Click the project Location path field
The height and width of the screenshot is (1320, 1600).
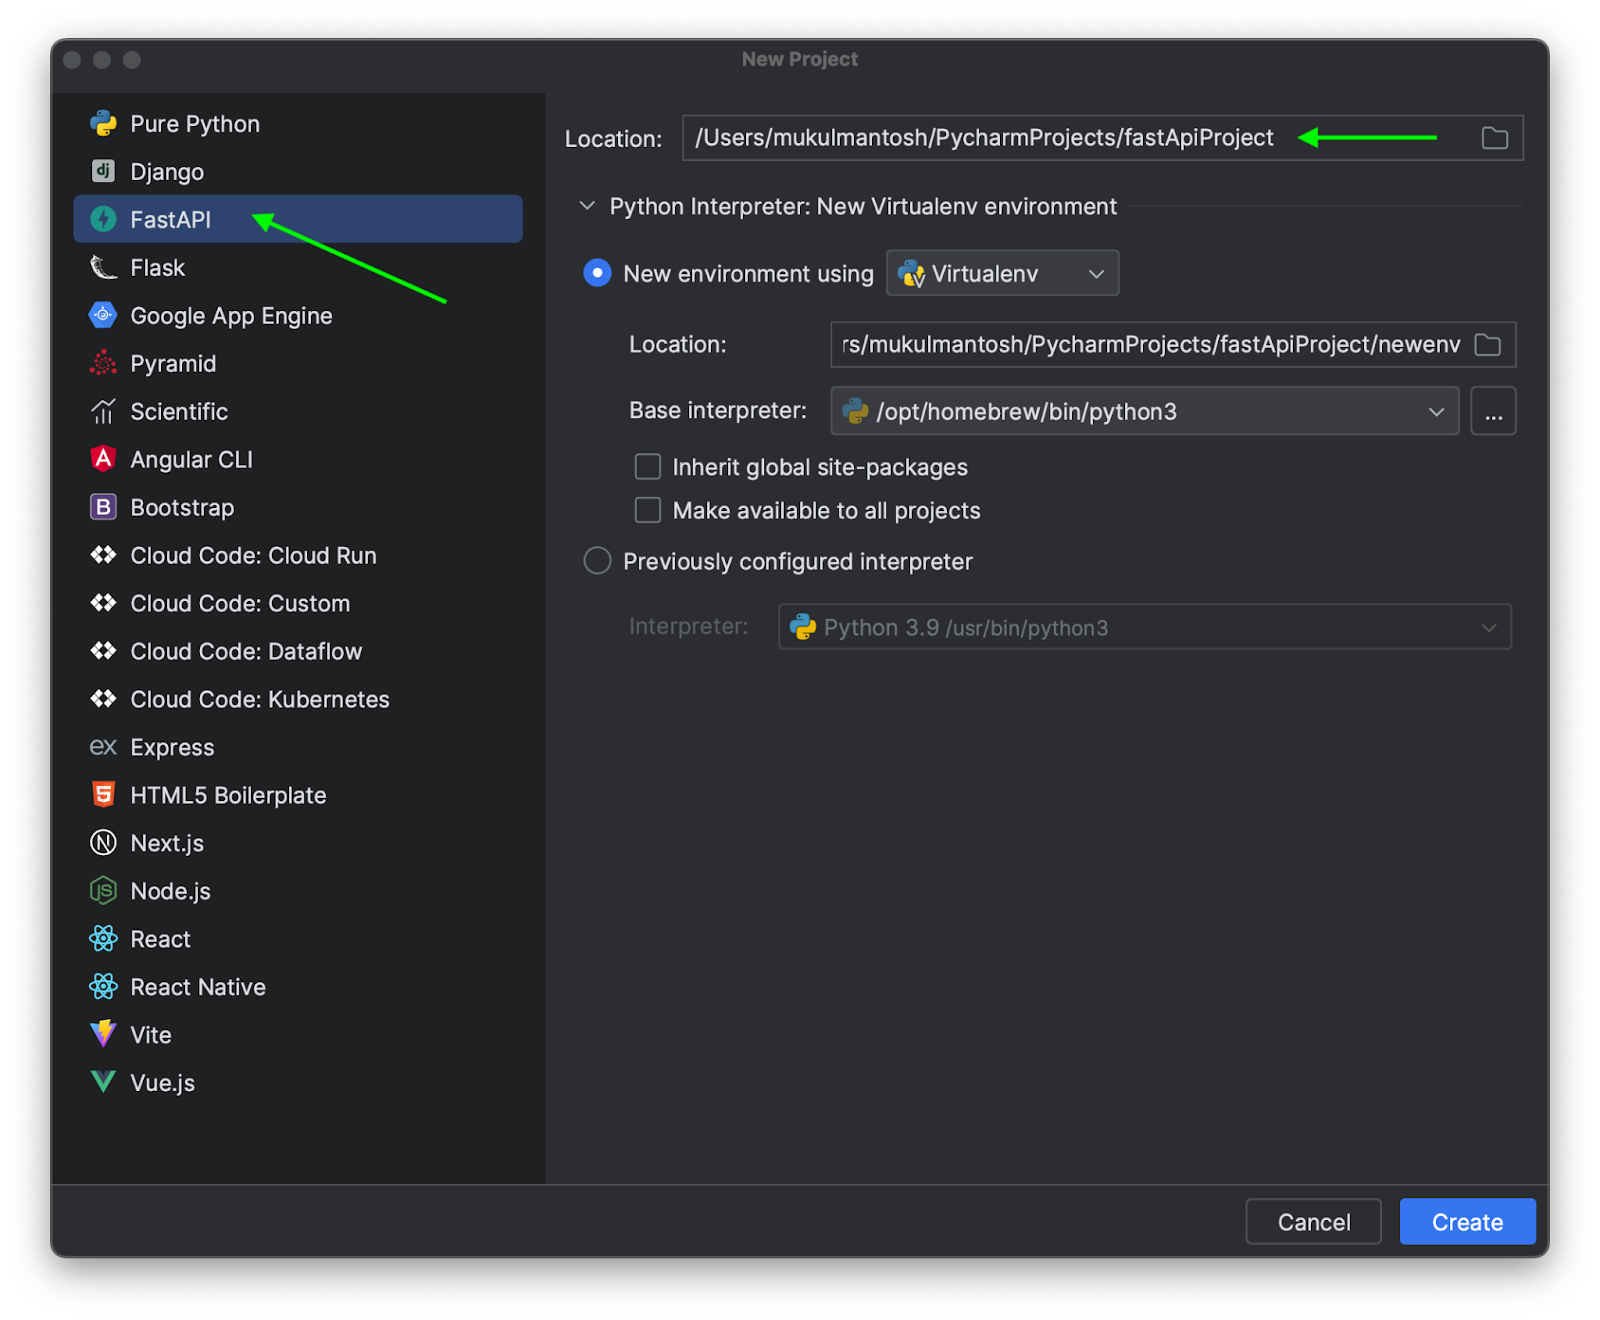point(1102,138)
